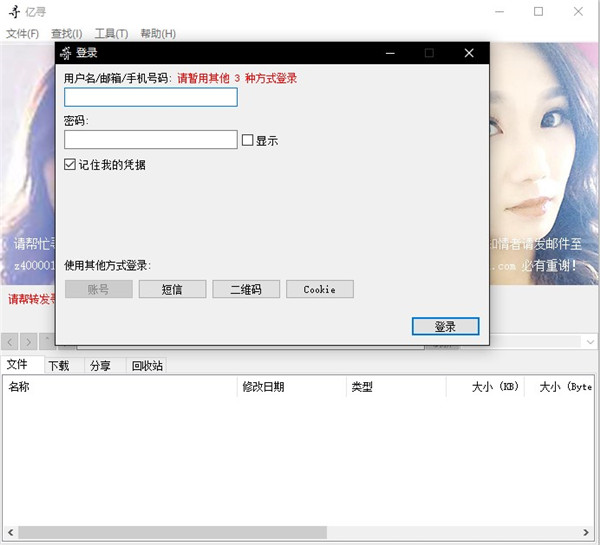Image resolution: width=600 pixels, height=545 pixels.
Task: Open the 文件(F) menu
Action: (x=22, y=34)
